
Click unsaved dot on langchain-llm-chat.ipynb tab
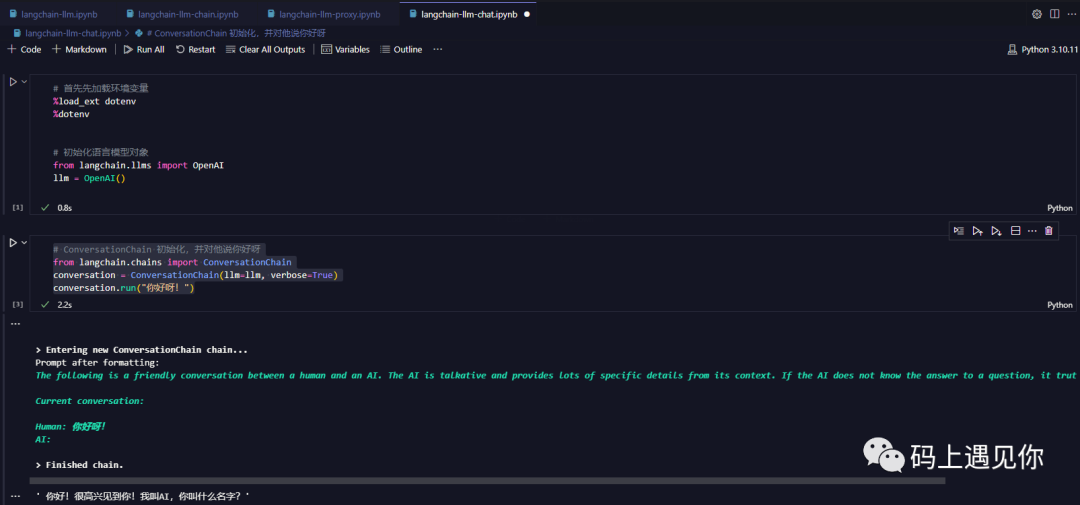[527, 14]
